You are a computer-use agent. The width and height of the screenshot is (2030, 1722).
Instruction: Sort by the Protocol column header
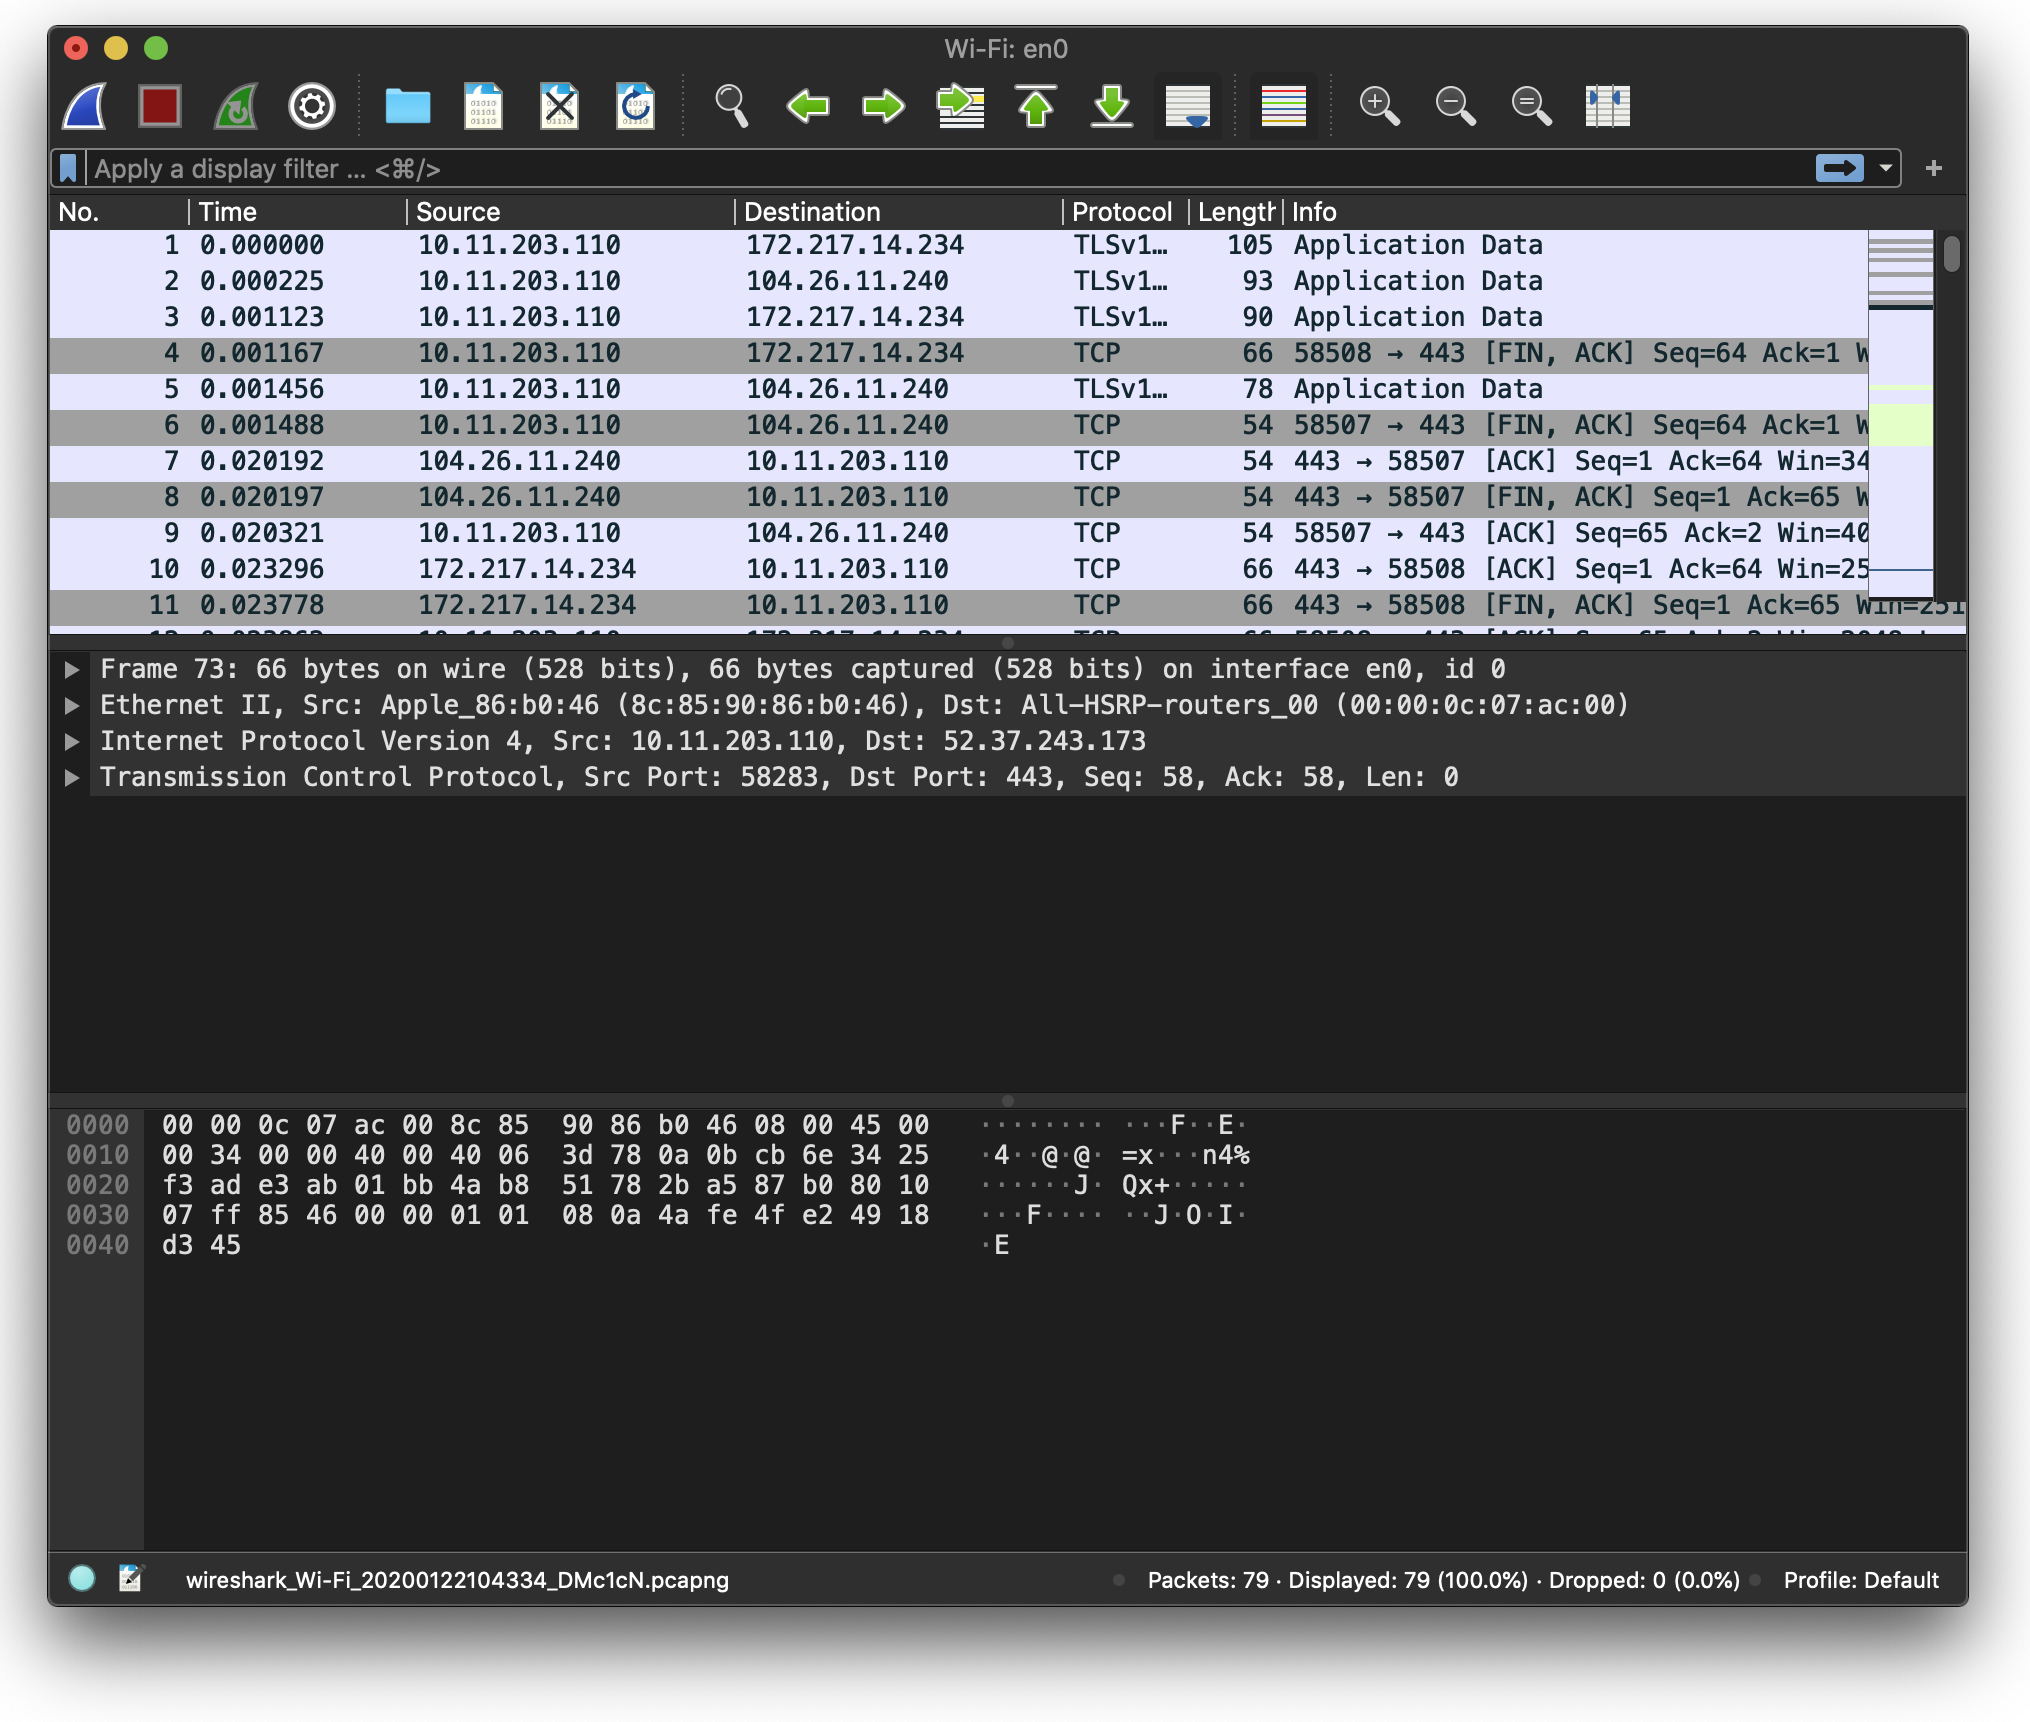[x=1126, y=212]
